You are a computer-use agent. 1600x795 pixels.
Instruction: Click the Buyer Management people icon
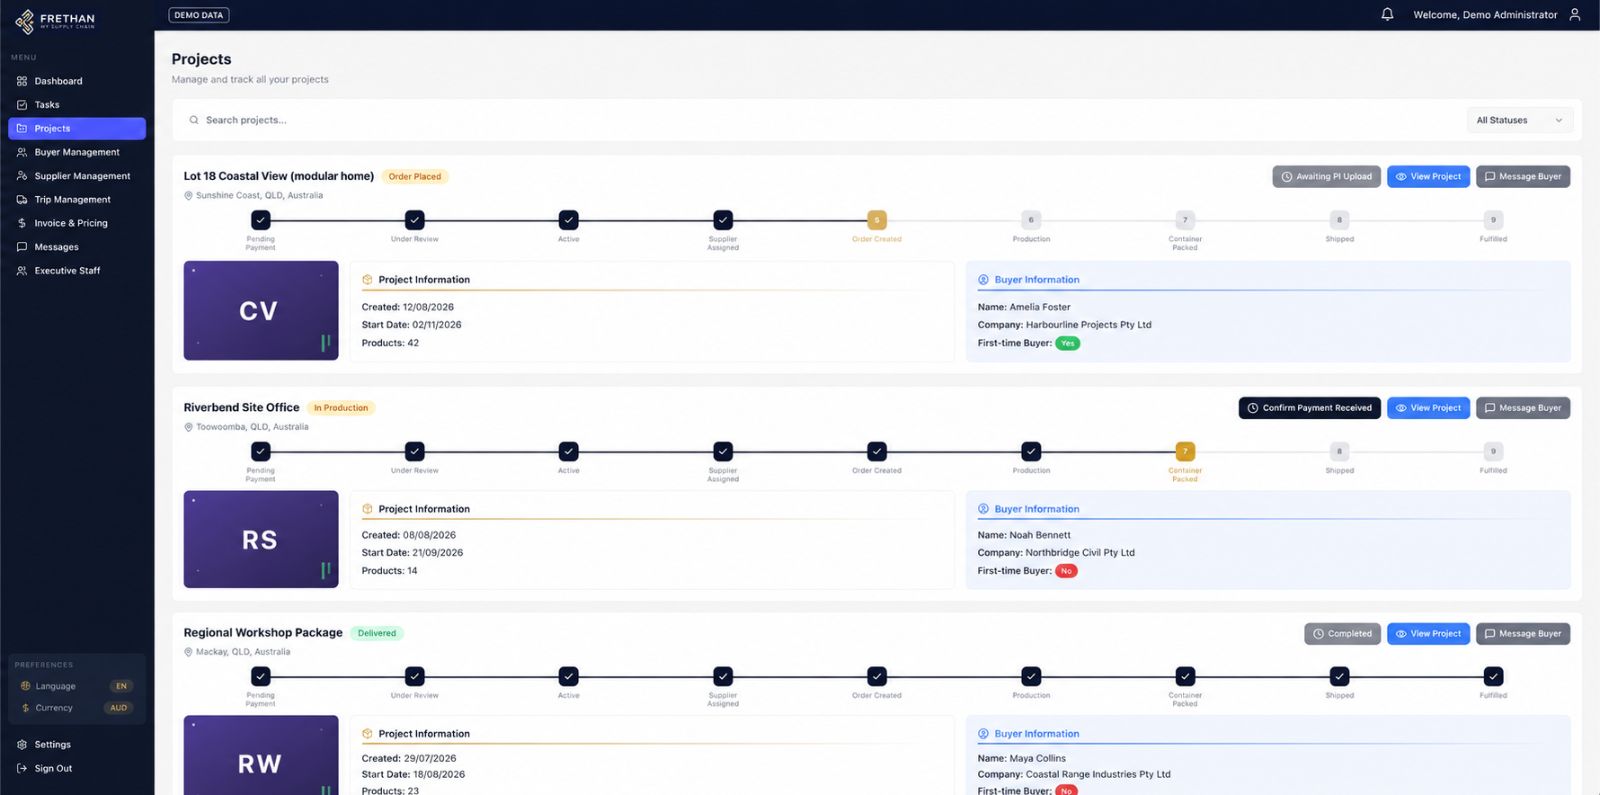point(22,152)
